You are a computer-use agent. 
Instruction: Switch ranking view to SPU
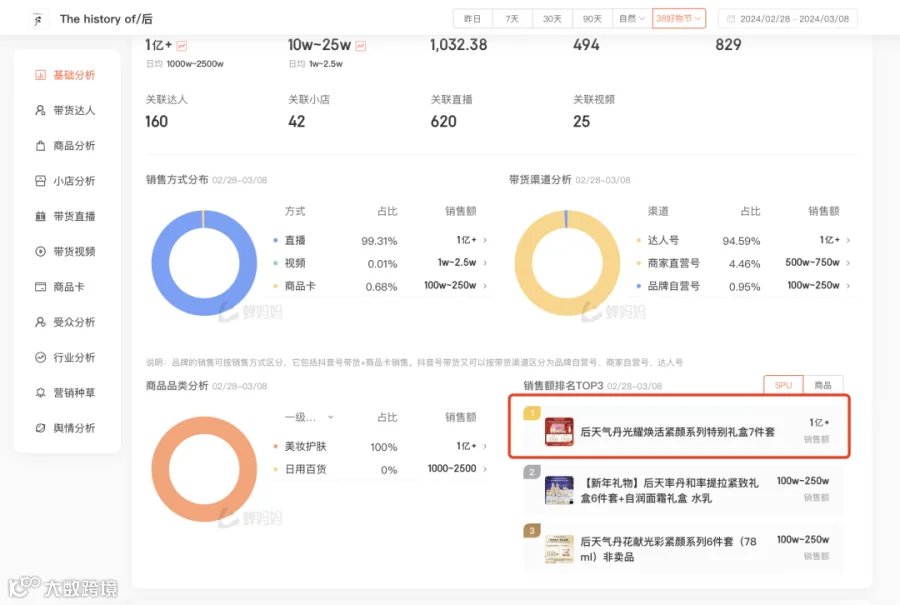(x=783, y=385)
